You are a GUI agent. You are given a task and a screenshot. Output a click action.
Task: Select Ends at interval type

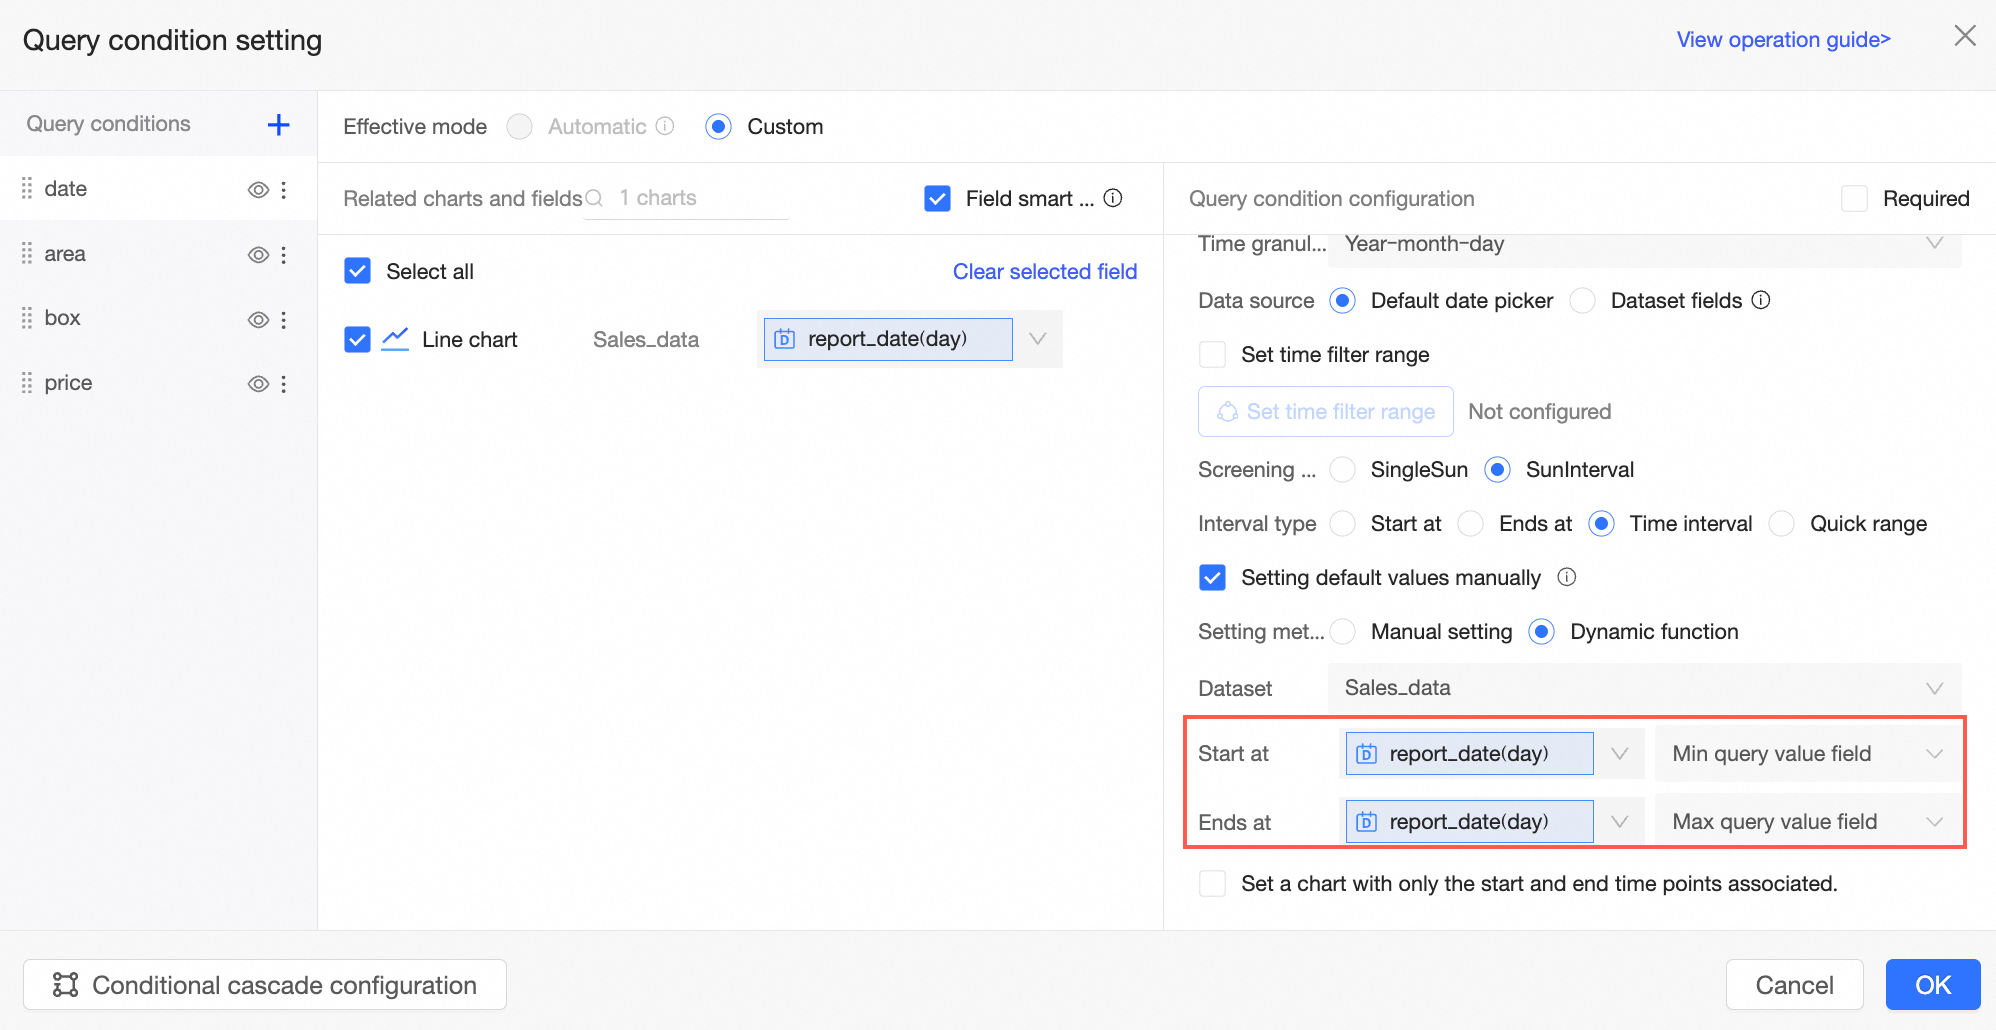click(1471, 523)
